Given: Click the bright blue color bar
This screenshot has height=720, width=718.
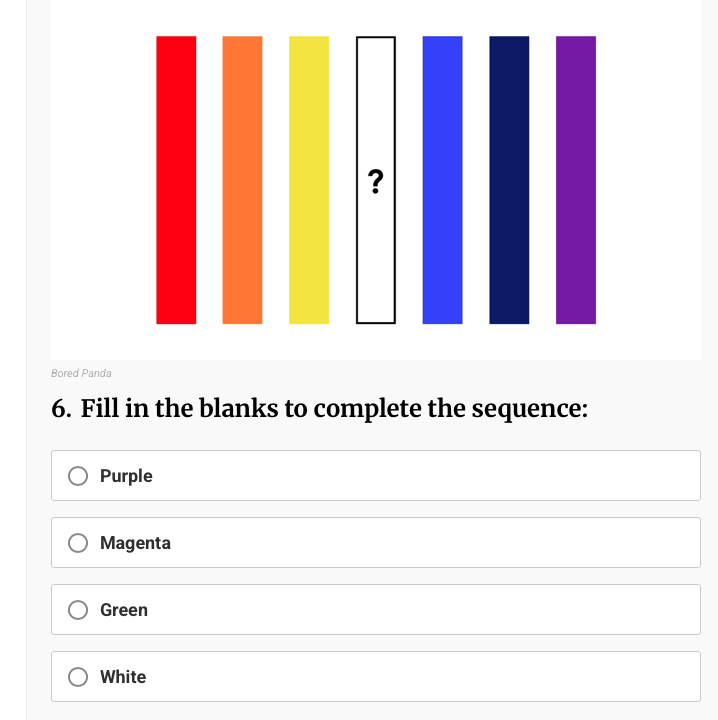Looking at the screenshot, I should [x=443, y=180].
